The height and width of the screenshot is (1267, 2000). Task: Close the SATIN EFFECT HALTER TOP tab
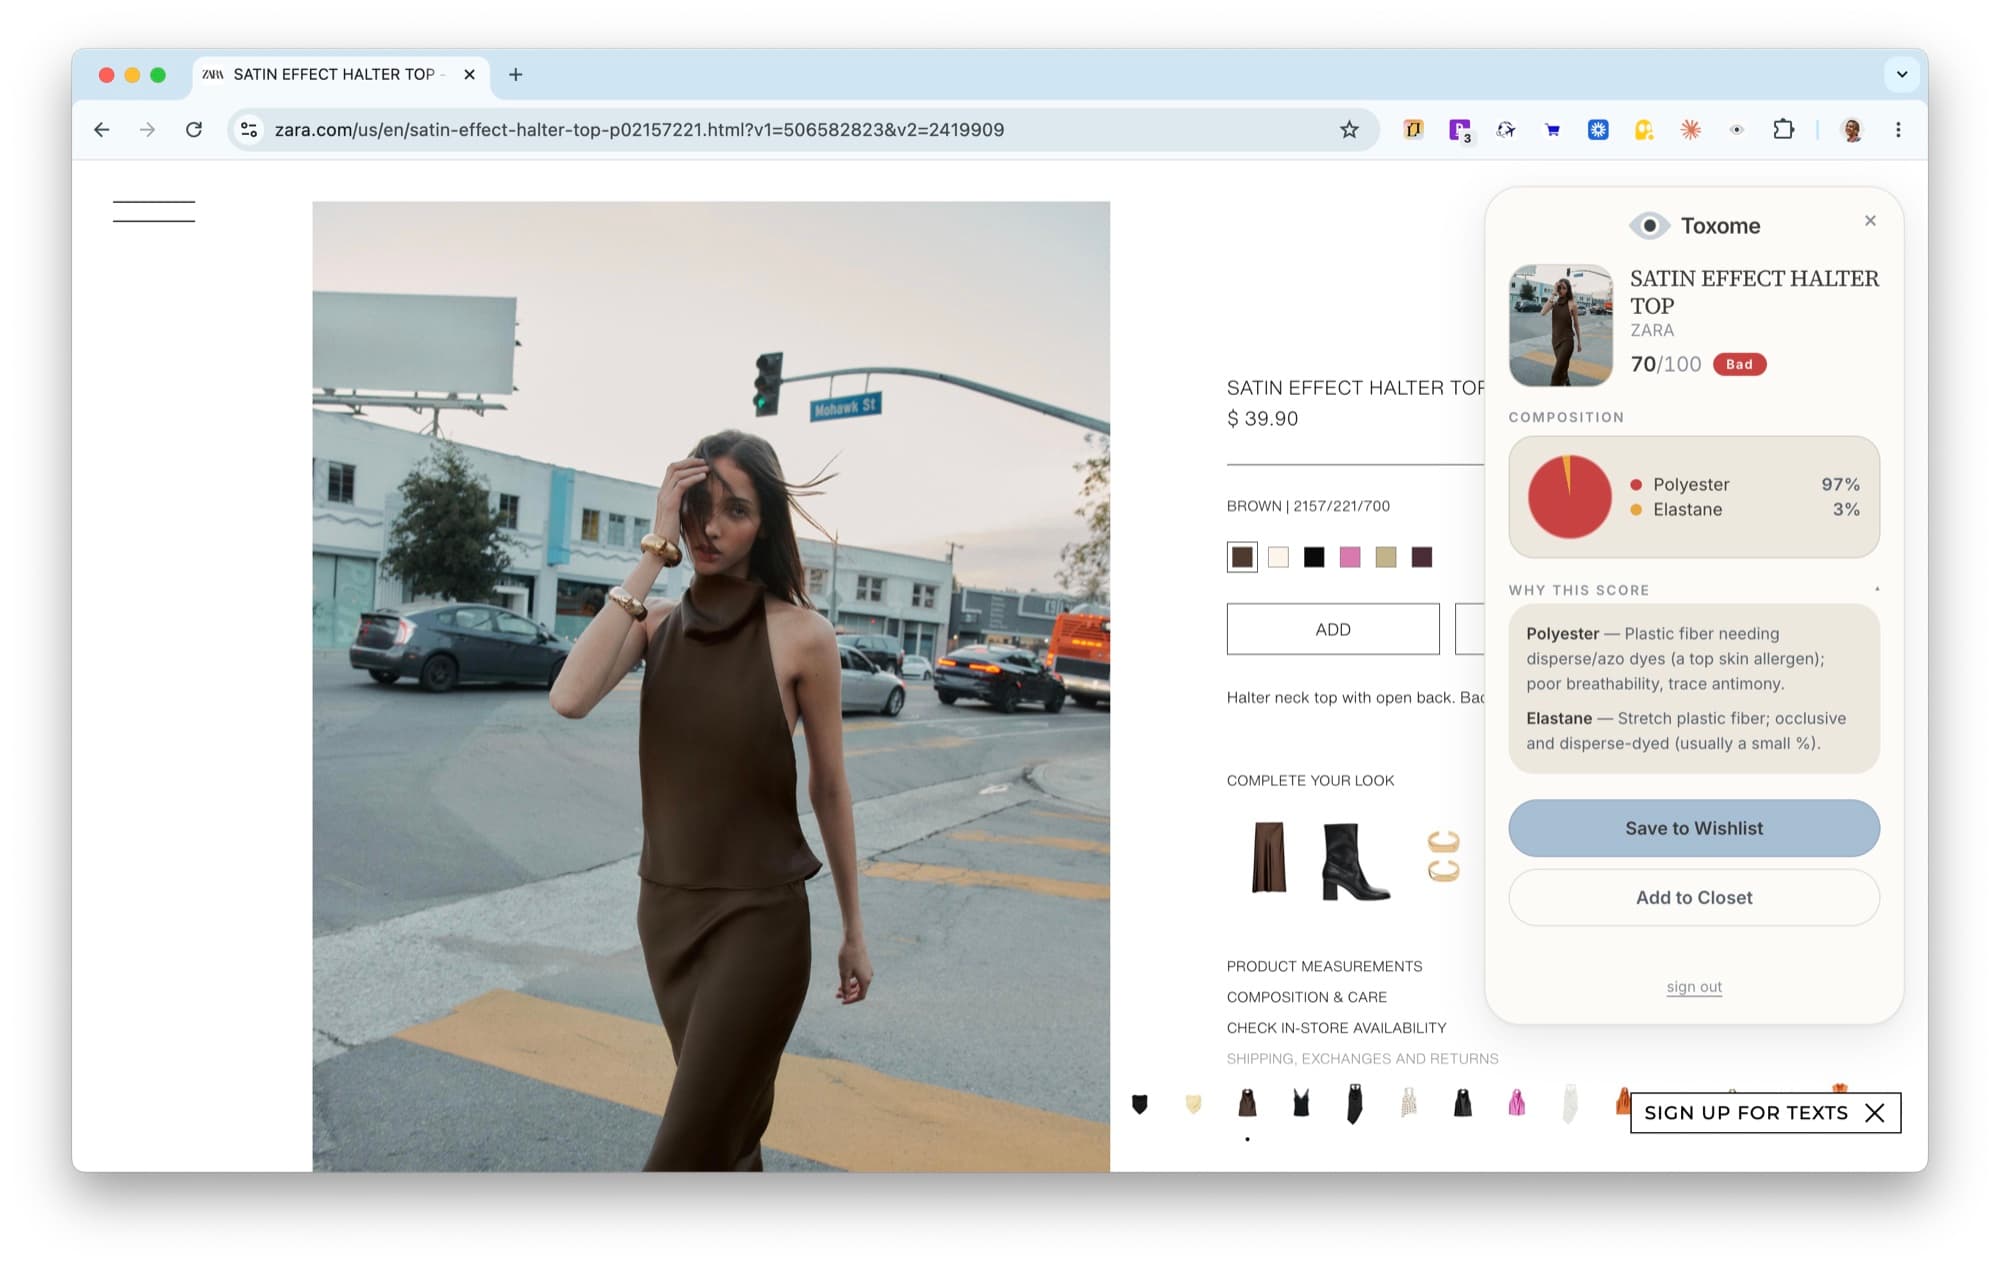point(469,75)
